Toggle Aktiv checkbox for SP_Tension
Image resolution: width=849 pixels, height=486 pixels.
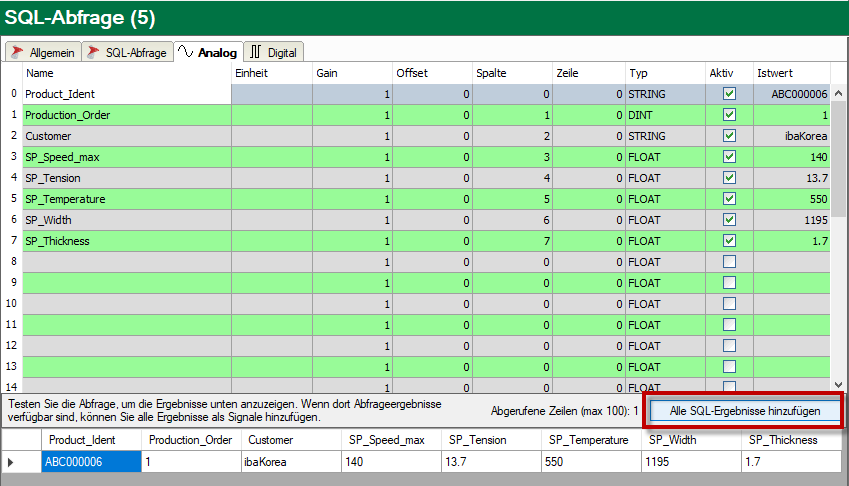729,178
